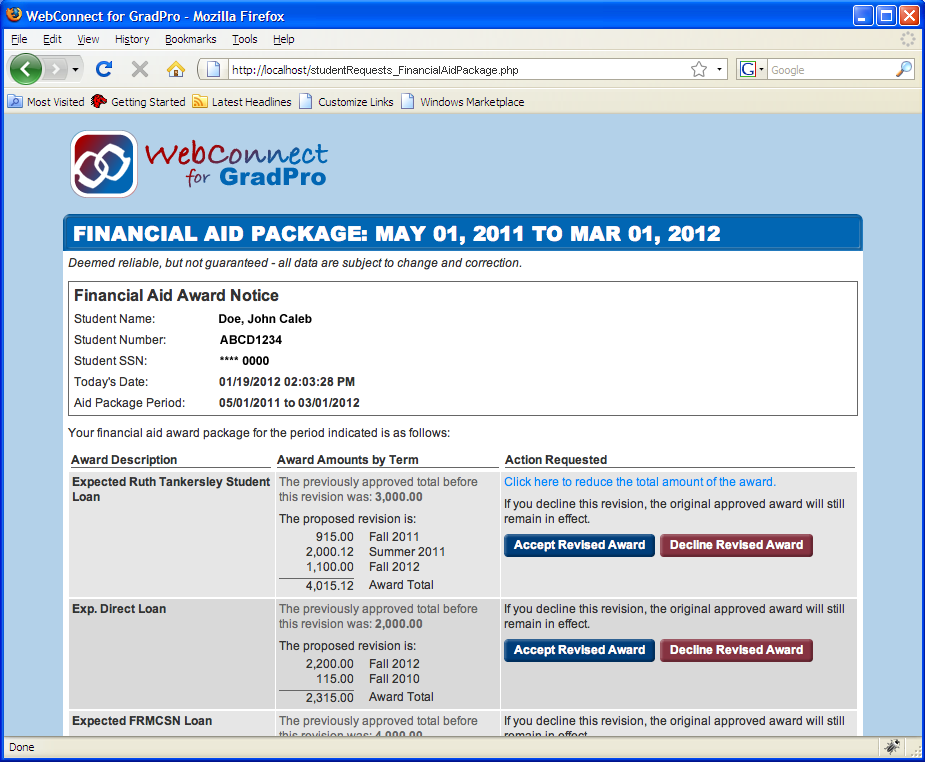Click the 'Expected FRMCSN Loan' row title
The image size is (925, 762).
pyautogui.click(x=142, y=721)
